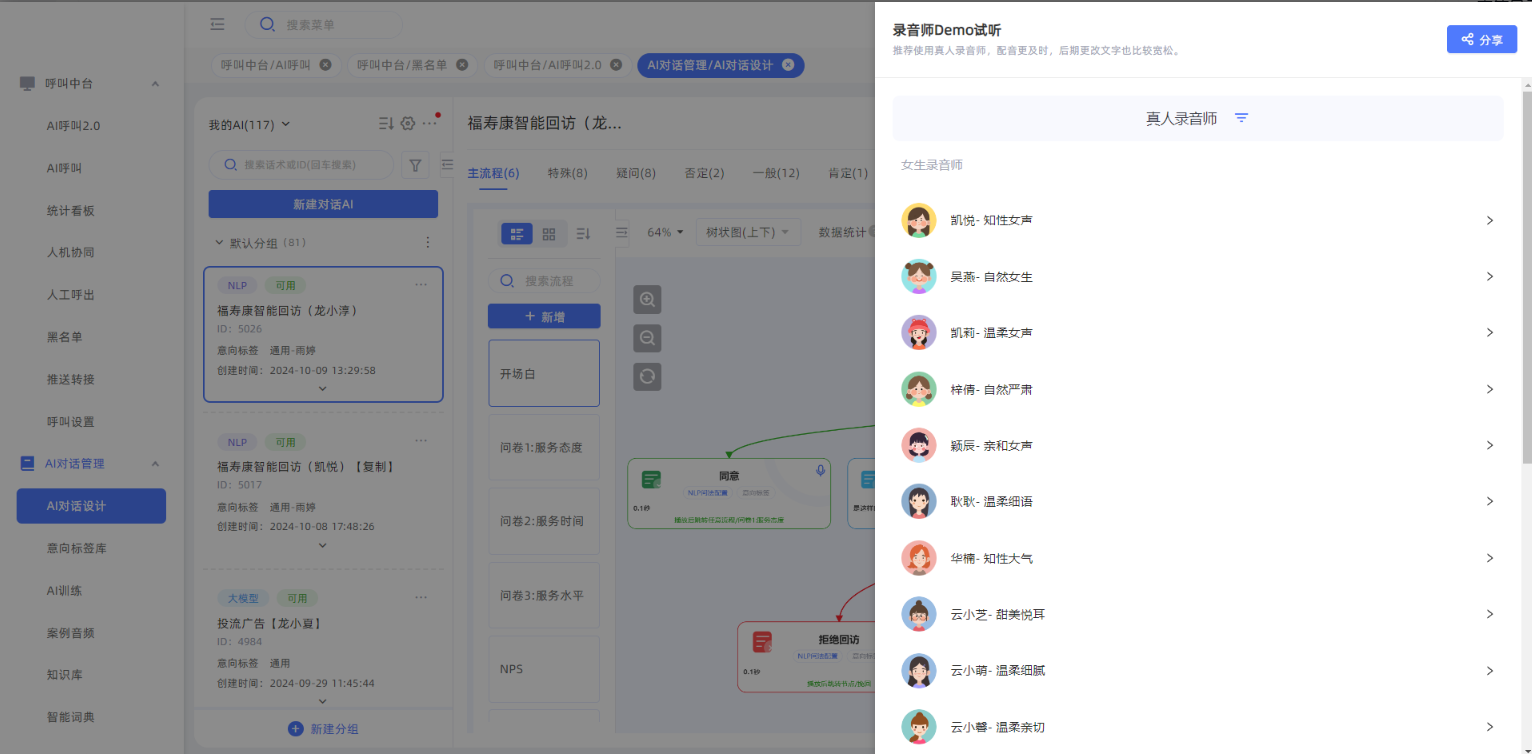Click the 新建对话AI button
This screenshot has width=1532, height=754.
click(322, 204)
